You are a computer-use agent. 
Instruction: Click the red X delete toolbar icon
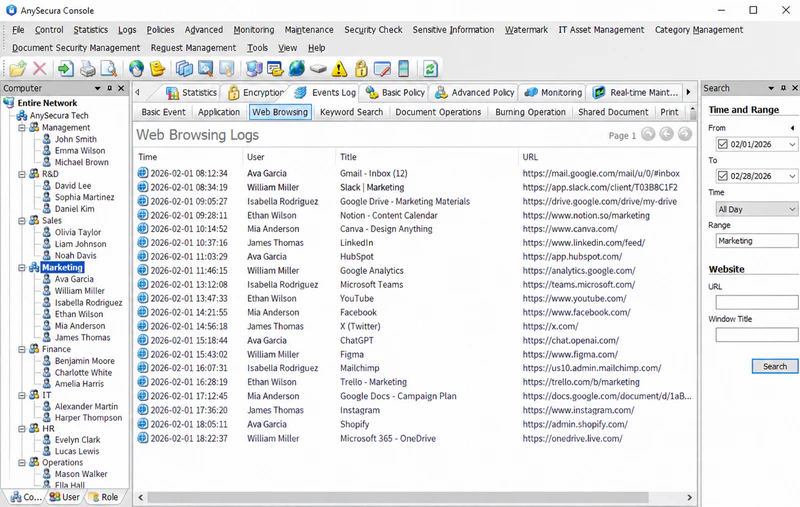click(x=40, y=68)
